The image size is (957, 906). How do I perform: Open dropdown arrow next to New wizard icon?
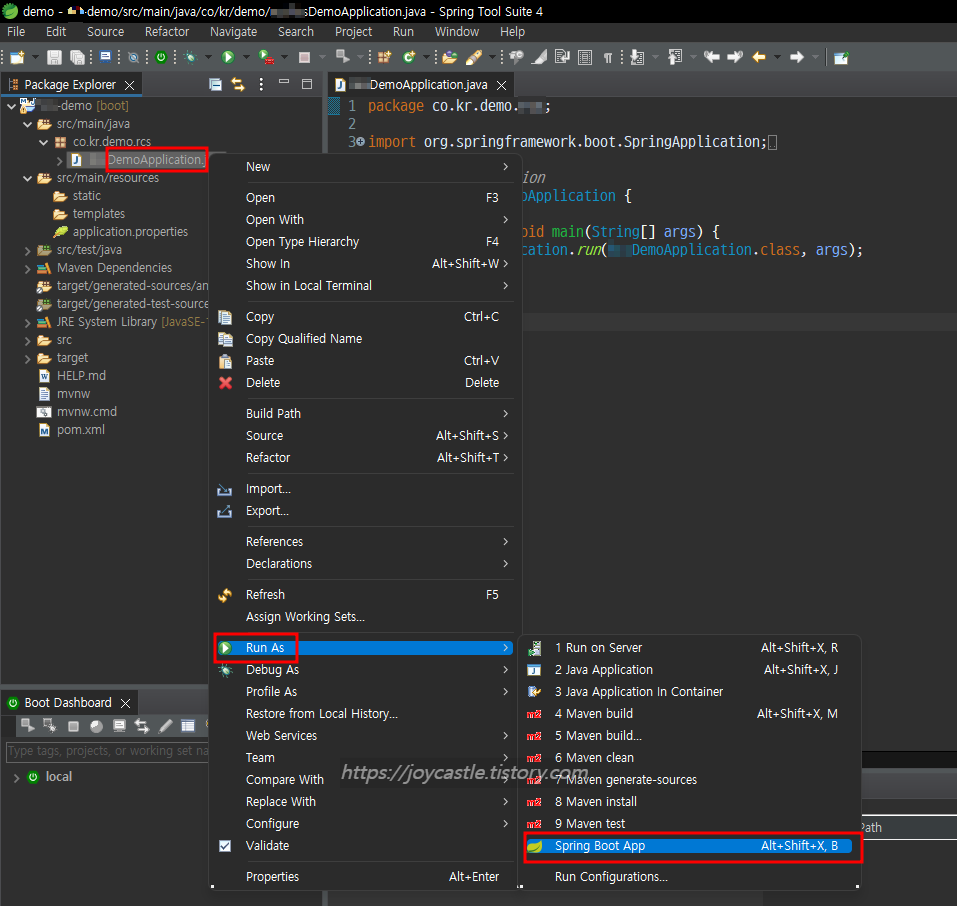pos(35,57)
